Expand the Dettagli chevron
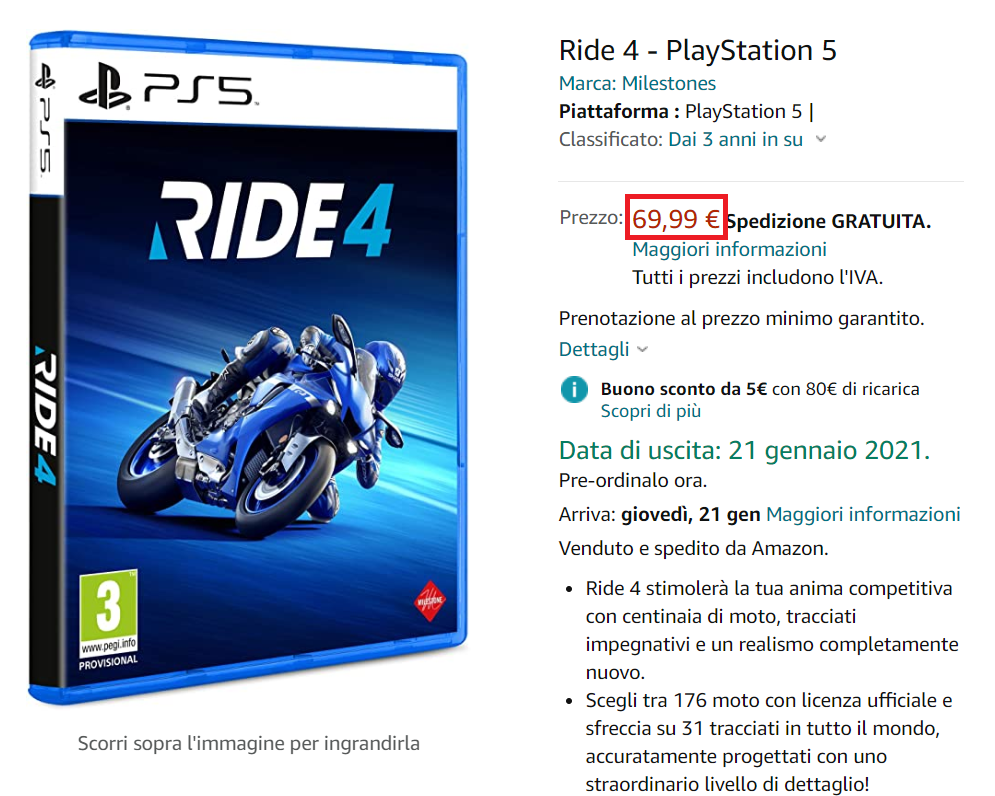Viewport: 995px width, 796px height. [x=642, y=349]
